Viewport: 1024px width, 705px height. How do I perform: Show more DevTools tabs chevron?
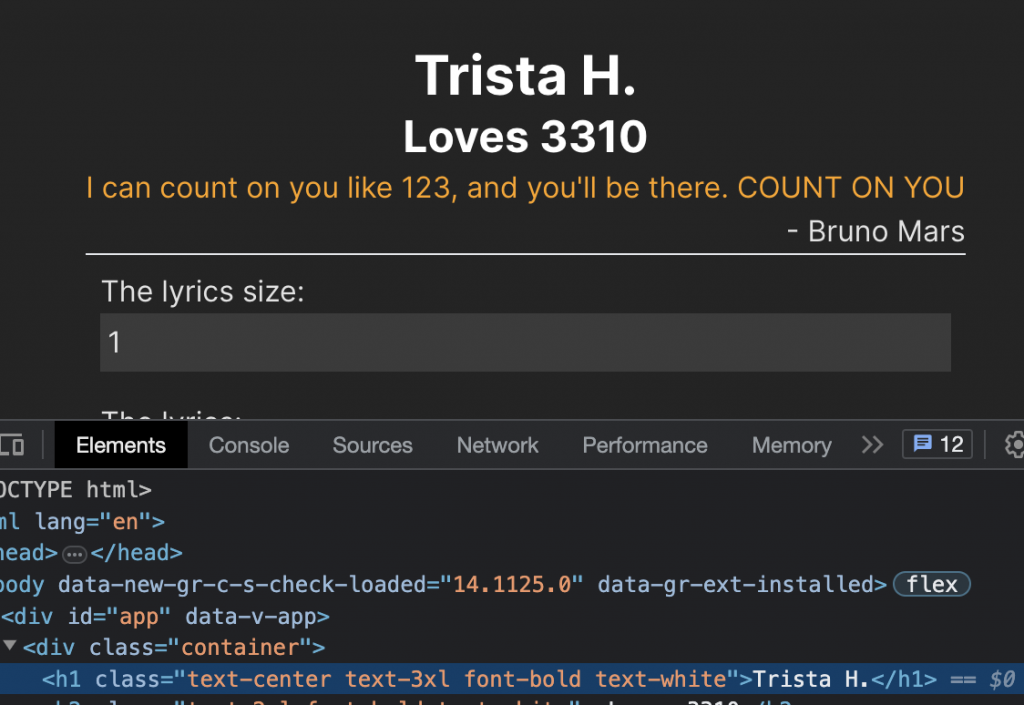[x=873, y=445]
